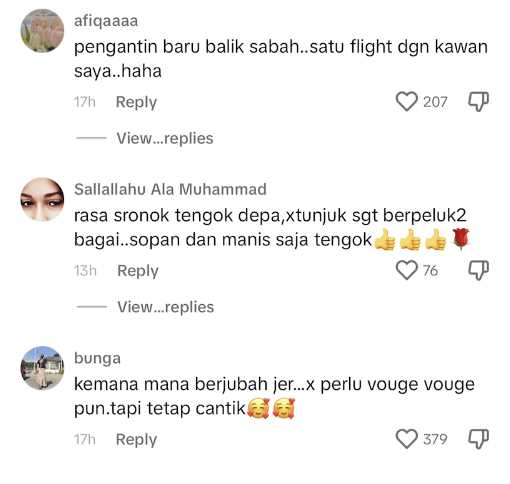Open bunga's profile avatar

click(x=42, y=368)
